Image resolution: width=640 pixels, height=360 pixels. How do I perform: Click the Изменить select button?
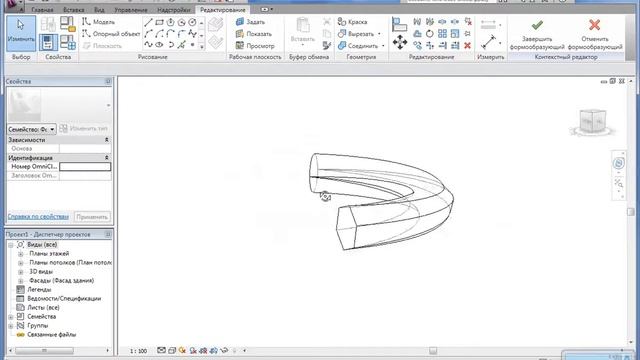pos(21,33)
